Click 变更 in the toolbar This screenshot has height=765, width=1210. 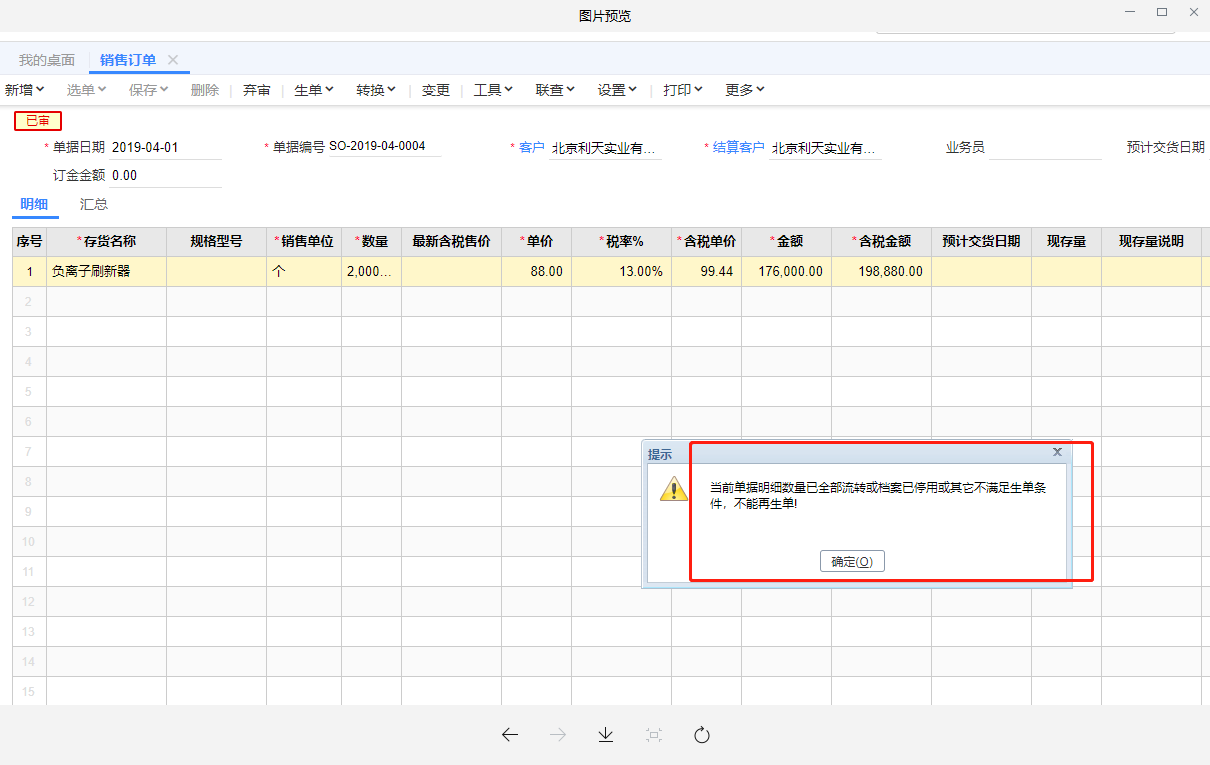[436, 90]
